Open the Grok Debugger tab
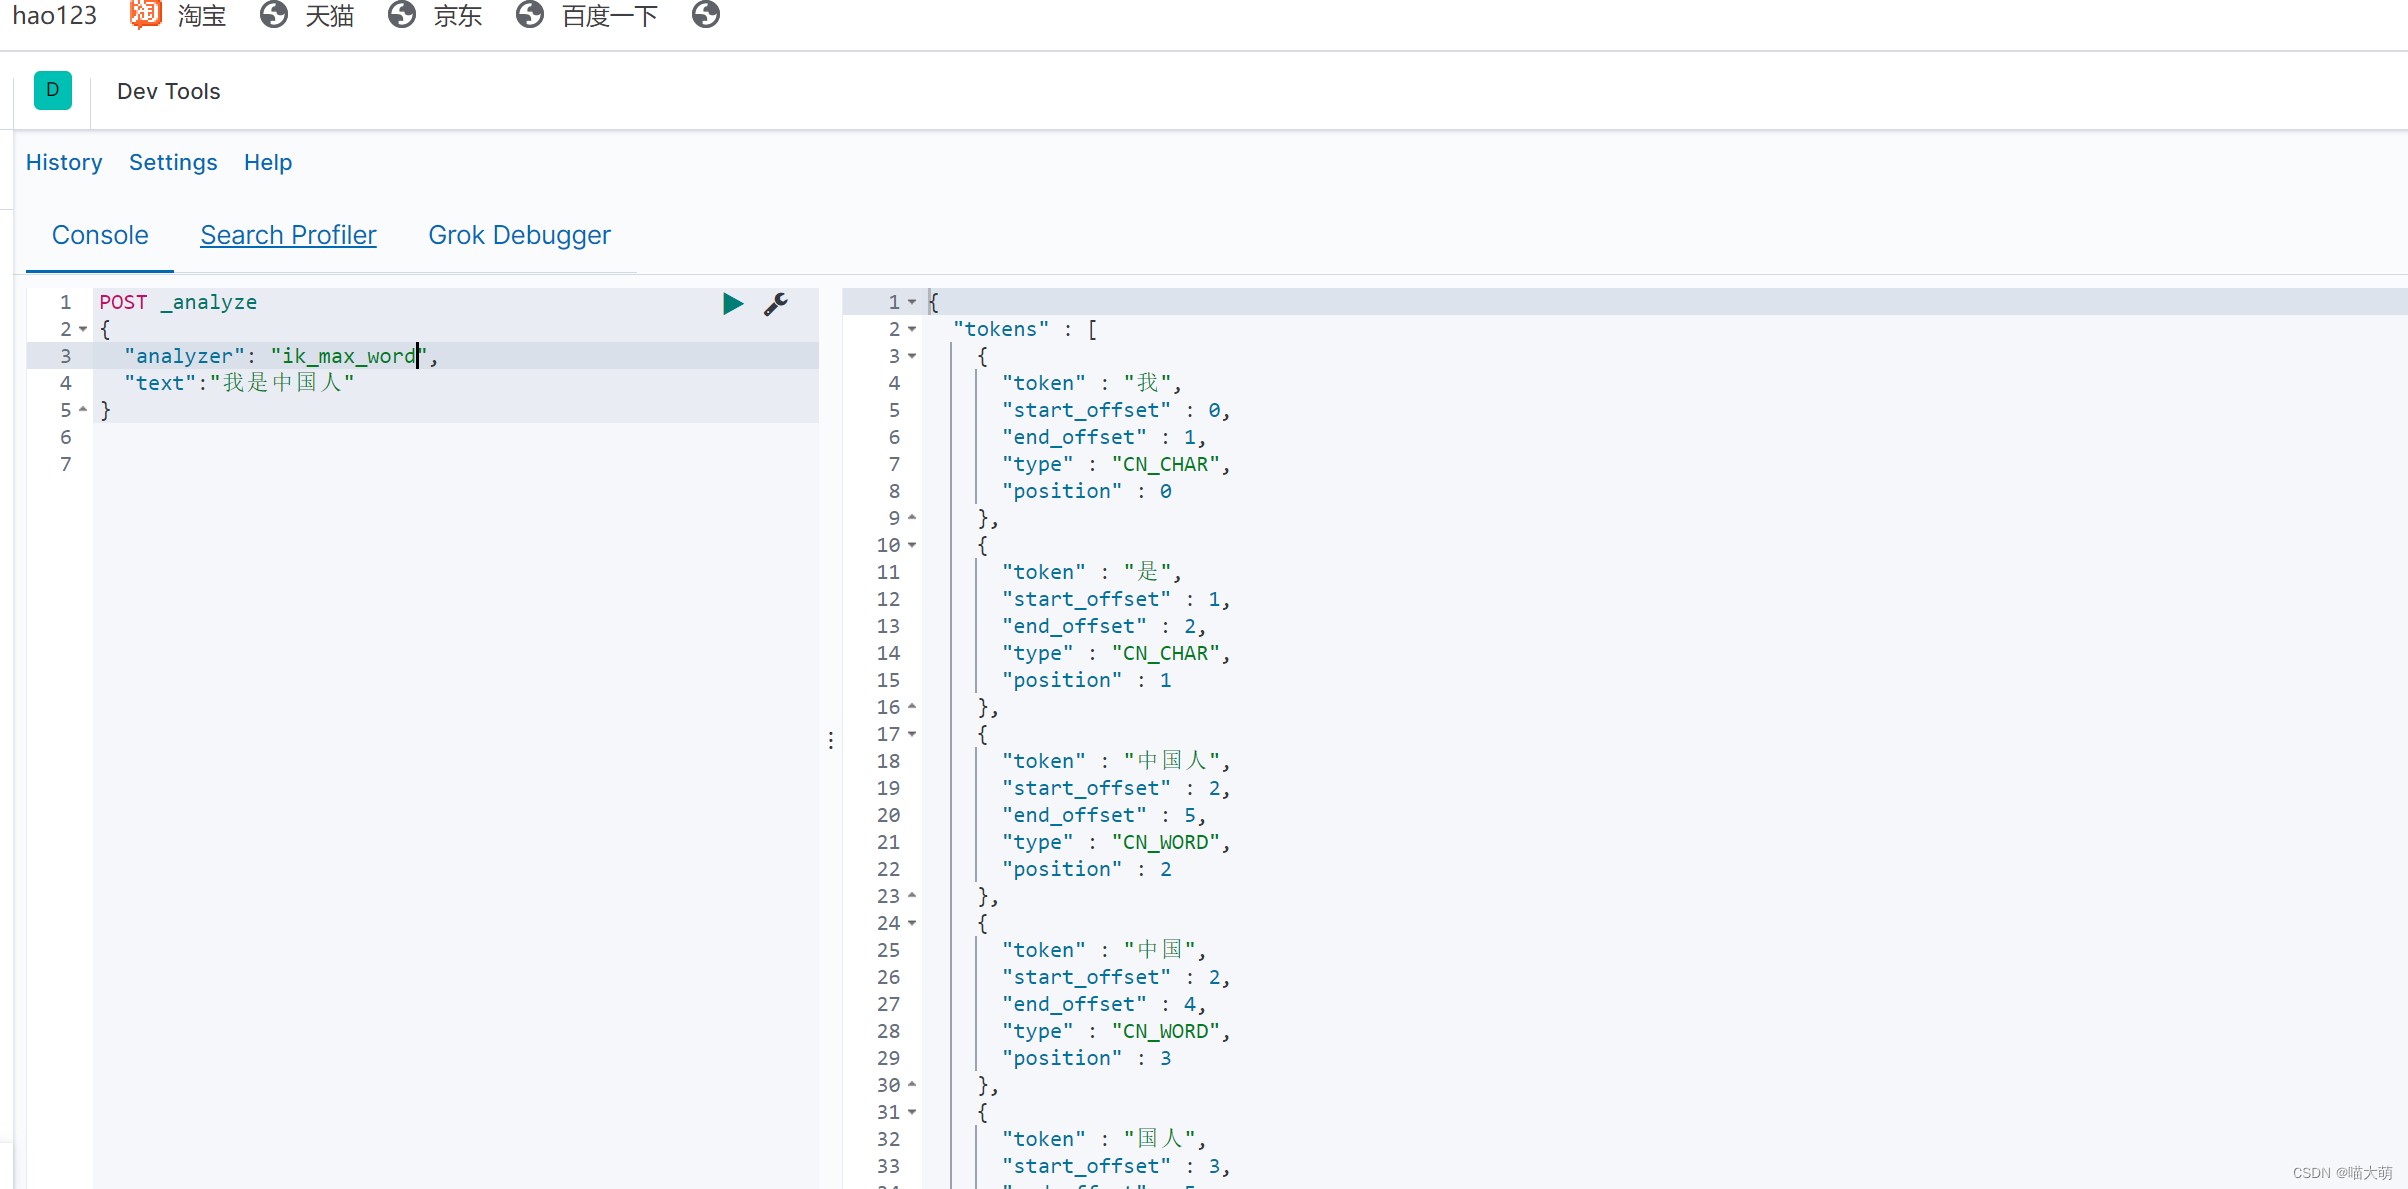The height and width of the screenshot is (1189, 2408). (x=519, y=233)
